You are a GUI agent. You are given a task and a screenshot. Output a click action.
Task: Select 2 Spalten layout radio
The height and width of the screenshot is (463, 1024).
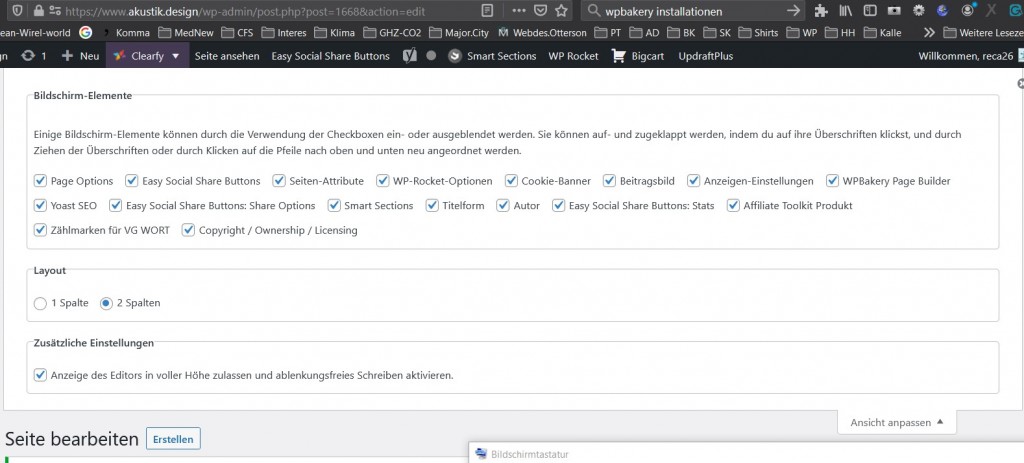coord(106,303)
